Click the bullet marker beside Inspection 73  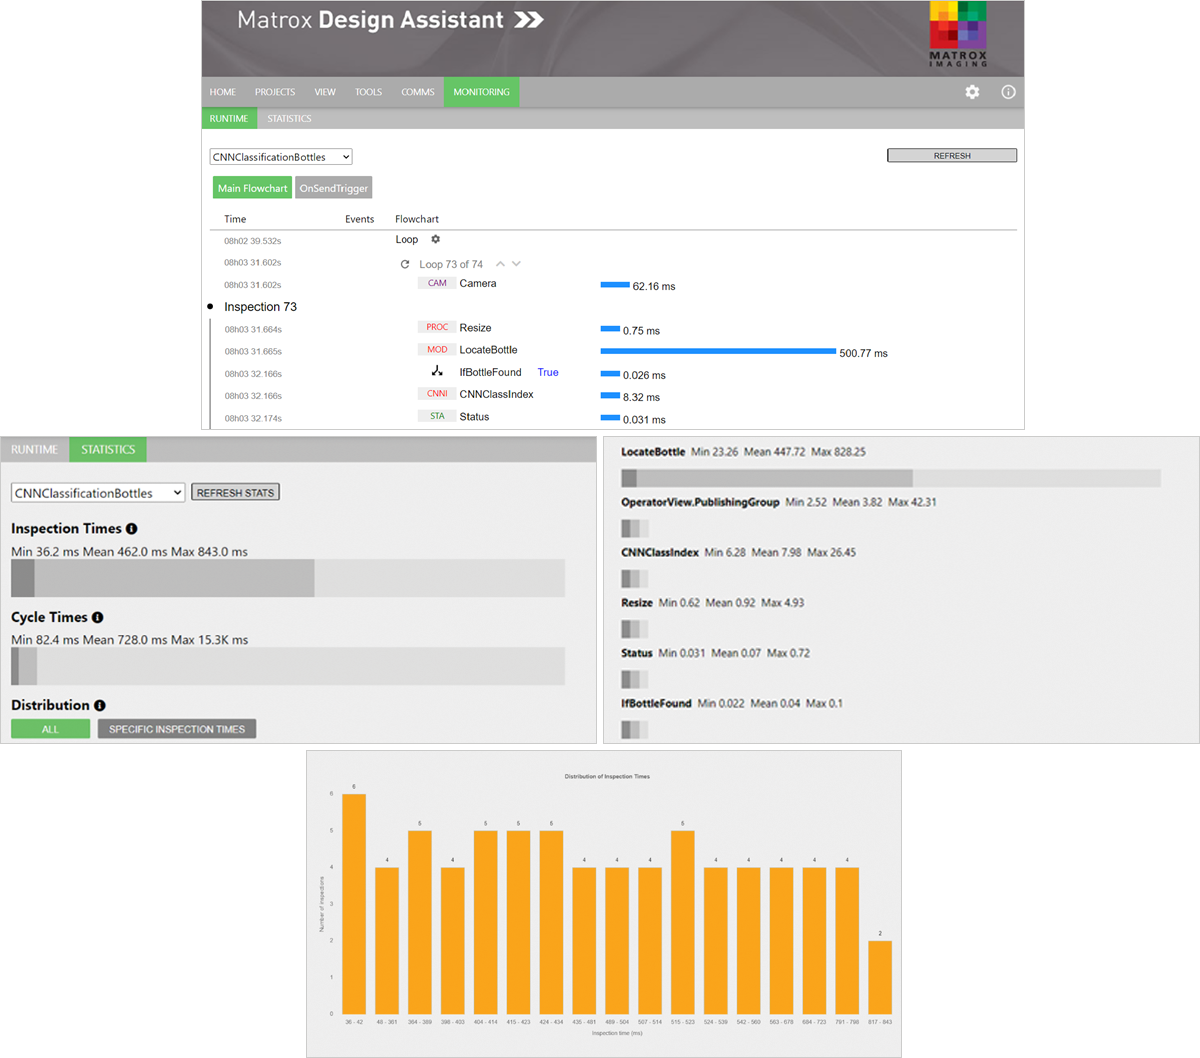pyautogui.click(x=210, y=307)
